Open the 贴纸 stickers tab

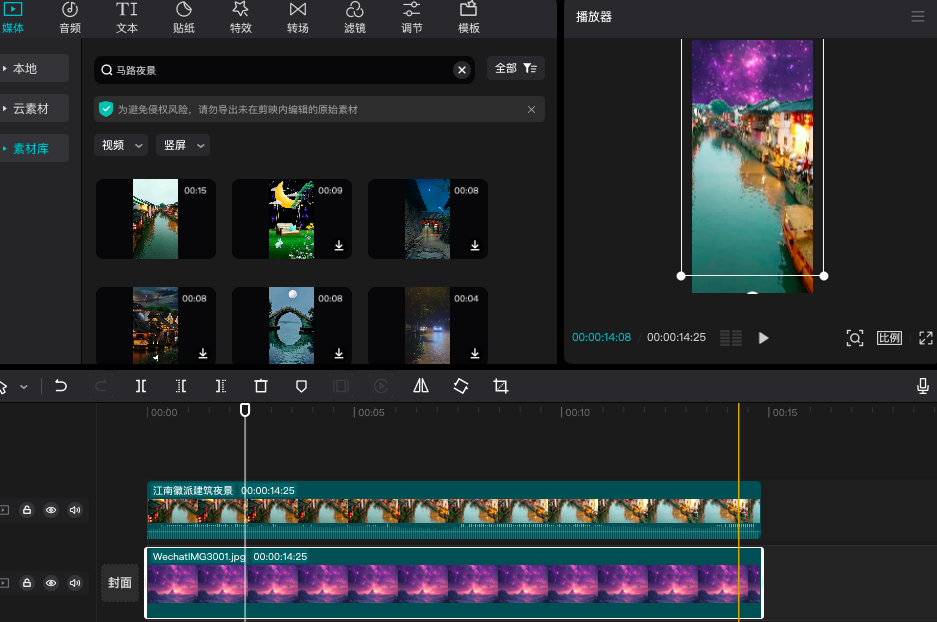click(x=183, y=18)
